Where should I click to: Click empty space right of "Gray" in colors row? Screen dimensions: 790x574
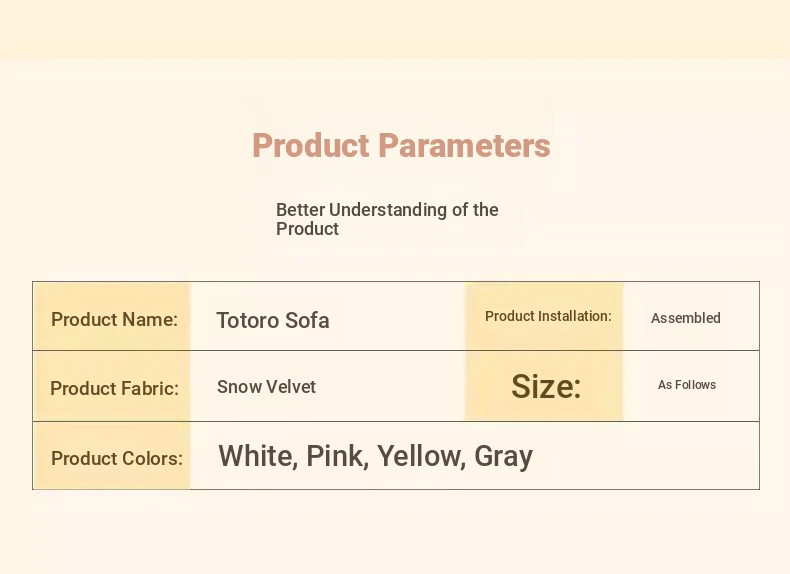[x=650, y=456]
